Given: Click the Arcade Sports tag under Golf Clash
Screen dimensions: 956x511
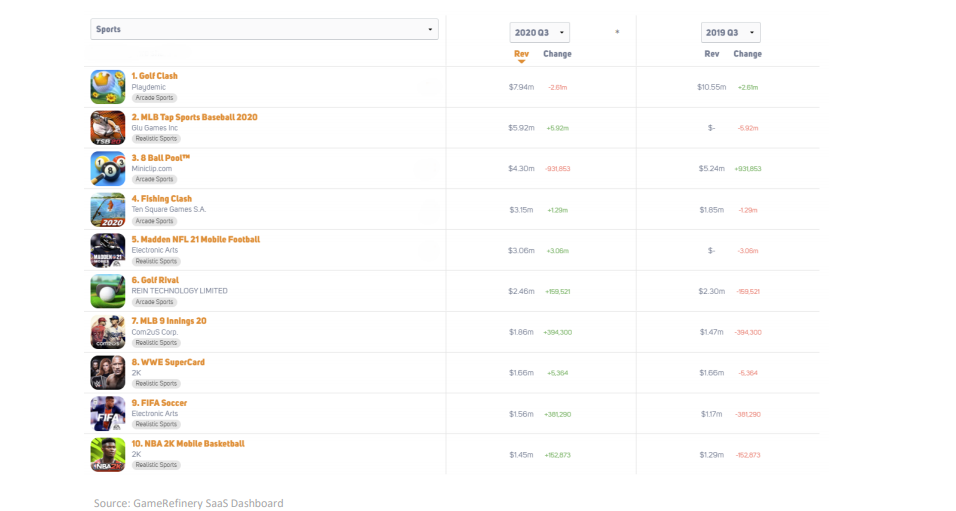Looking at the screenshot, I should point(154,98).
